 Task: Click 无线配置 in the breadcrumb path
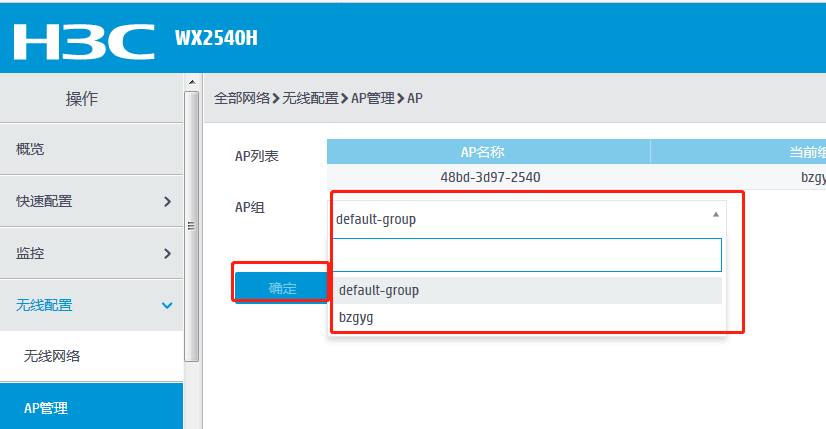[310, 98]
